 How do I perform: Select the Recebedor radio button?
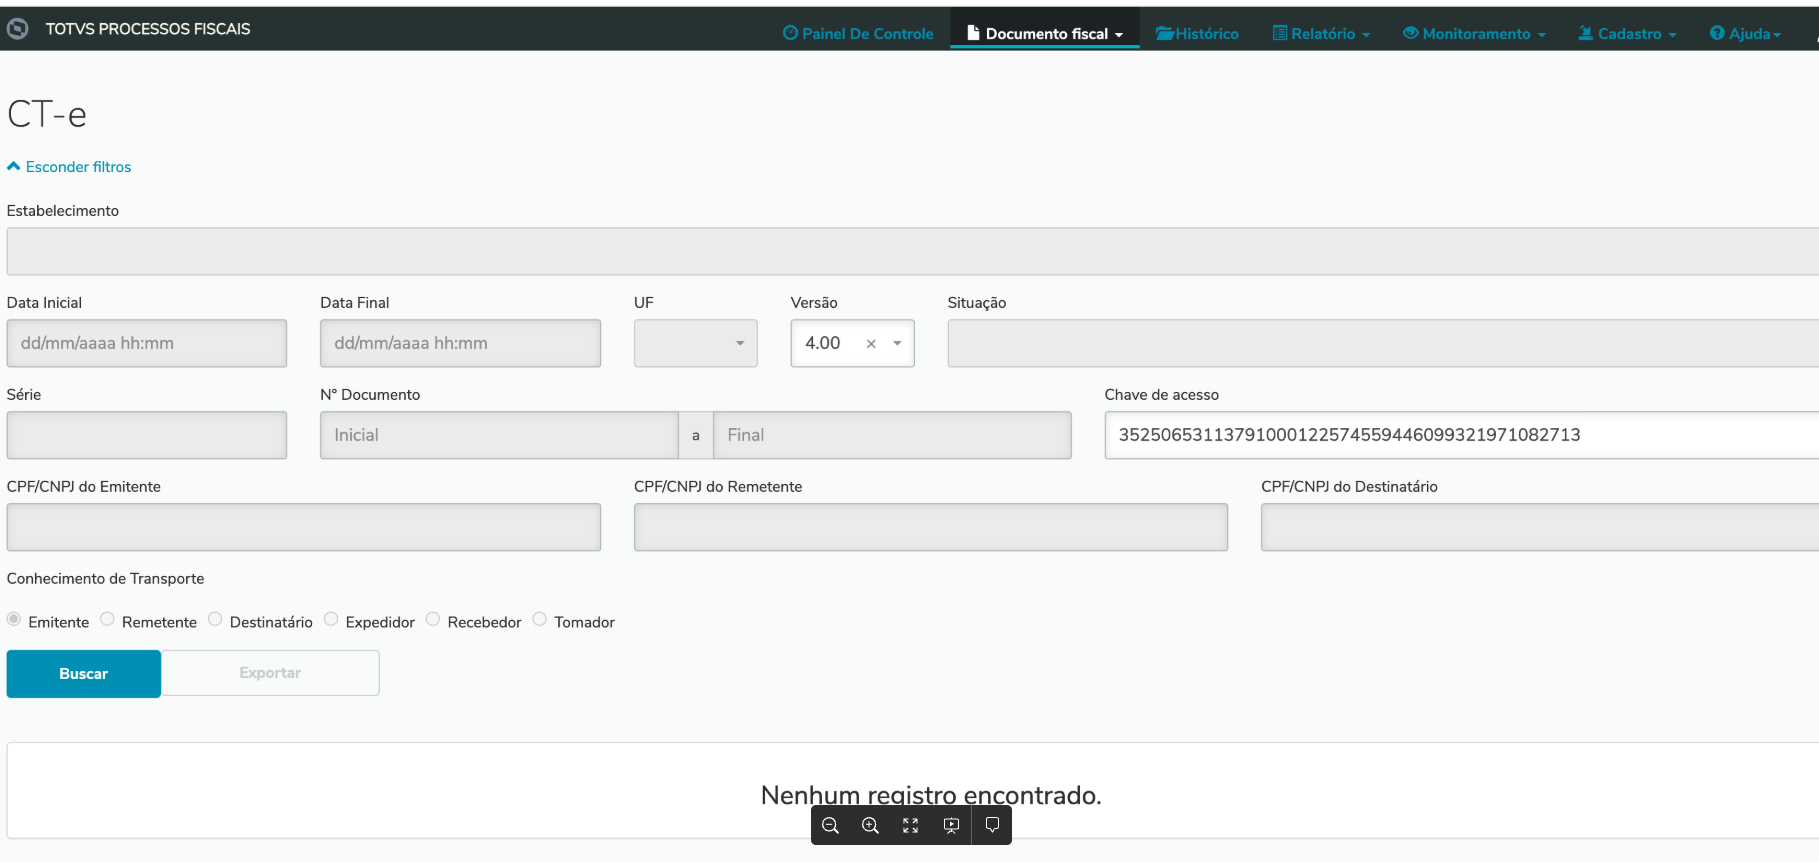(433, 619)
